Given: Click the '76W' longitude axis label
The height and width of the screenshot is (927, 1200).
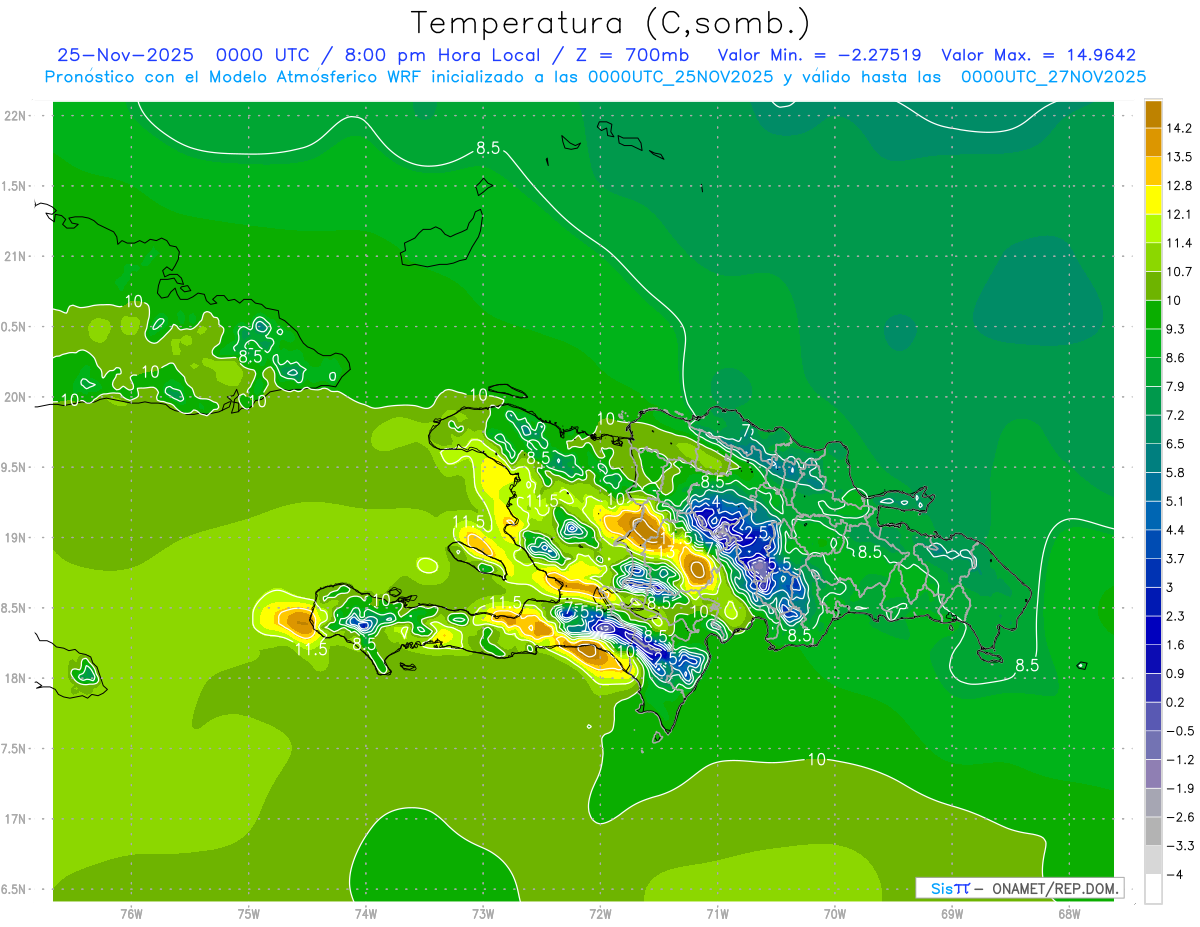Looking at the screenshot, I should (131, 915).
